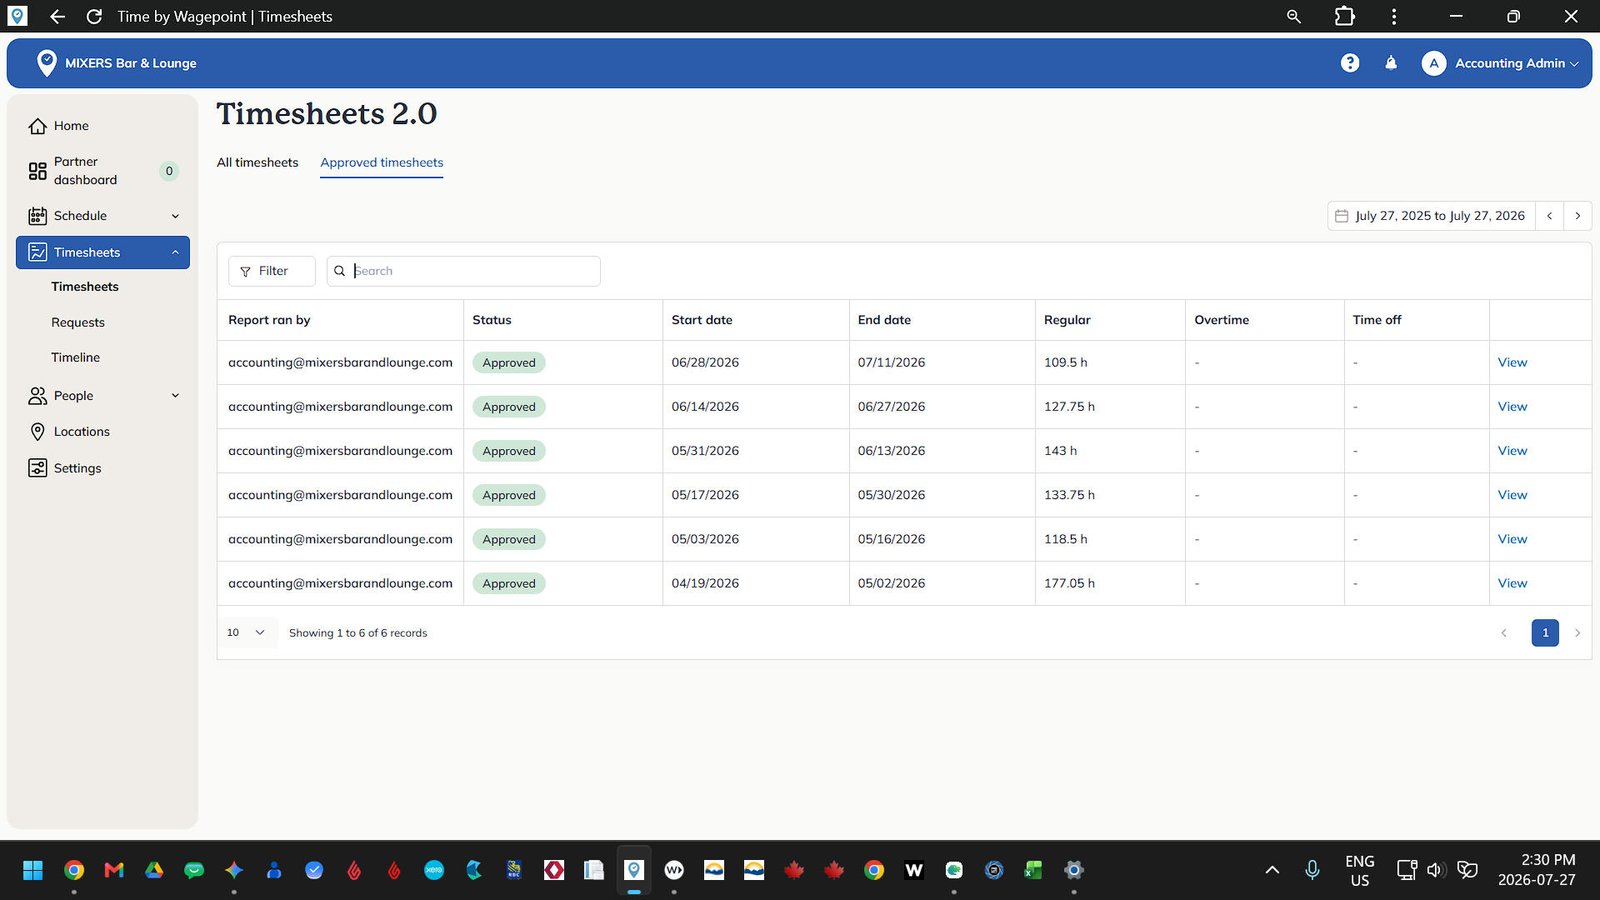
Task: Open the browser zoom magnifier icon
Action: (1294, 16)
